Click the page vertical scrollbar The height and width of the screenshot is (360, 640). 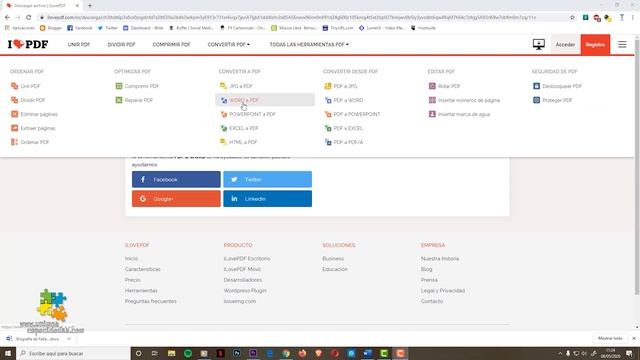coord(637,167)
